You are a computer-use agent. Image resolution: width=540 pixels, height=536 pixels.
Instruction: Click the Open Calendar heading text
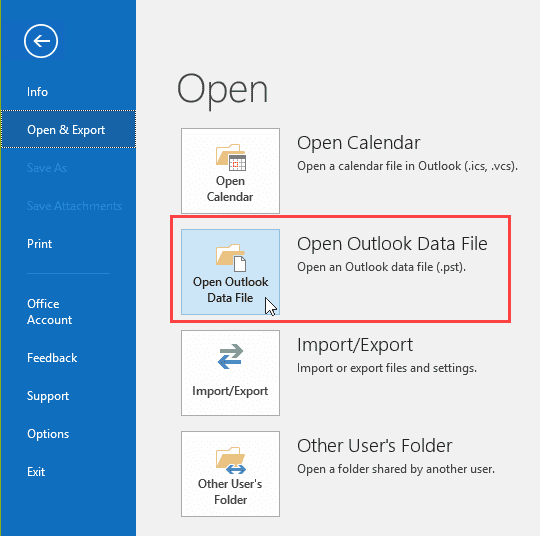point(359,143)
